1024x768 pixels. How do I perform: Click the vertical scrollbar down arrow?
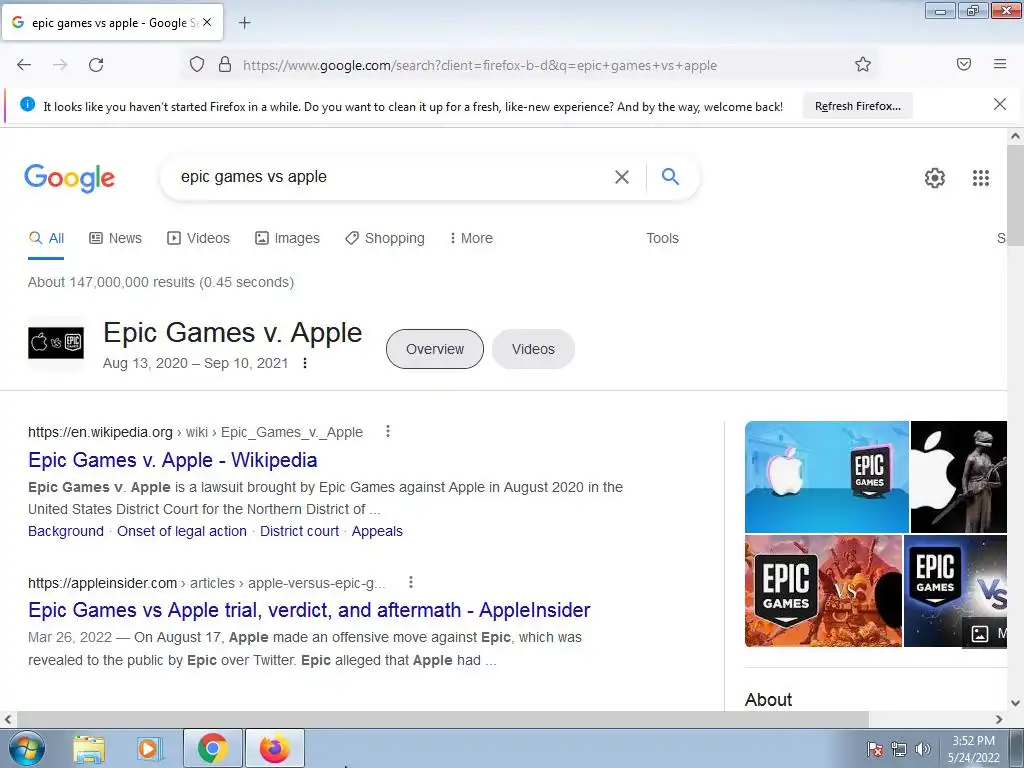click(x=1015, y=703)
